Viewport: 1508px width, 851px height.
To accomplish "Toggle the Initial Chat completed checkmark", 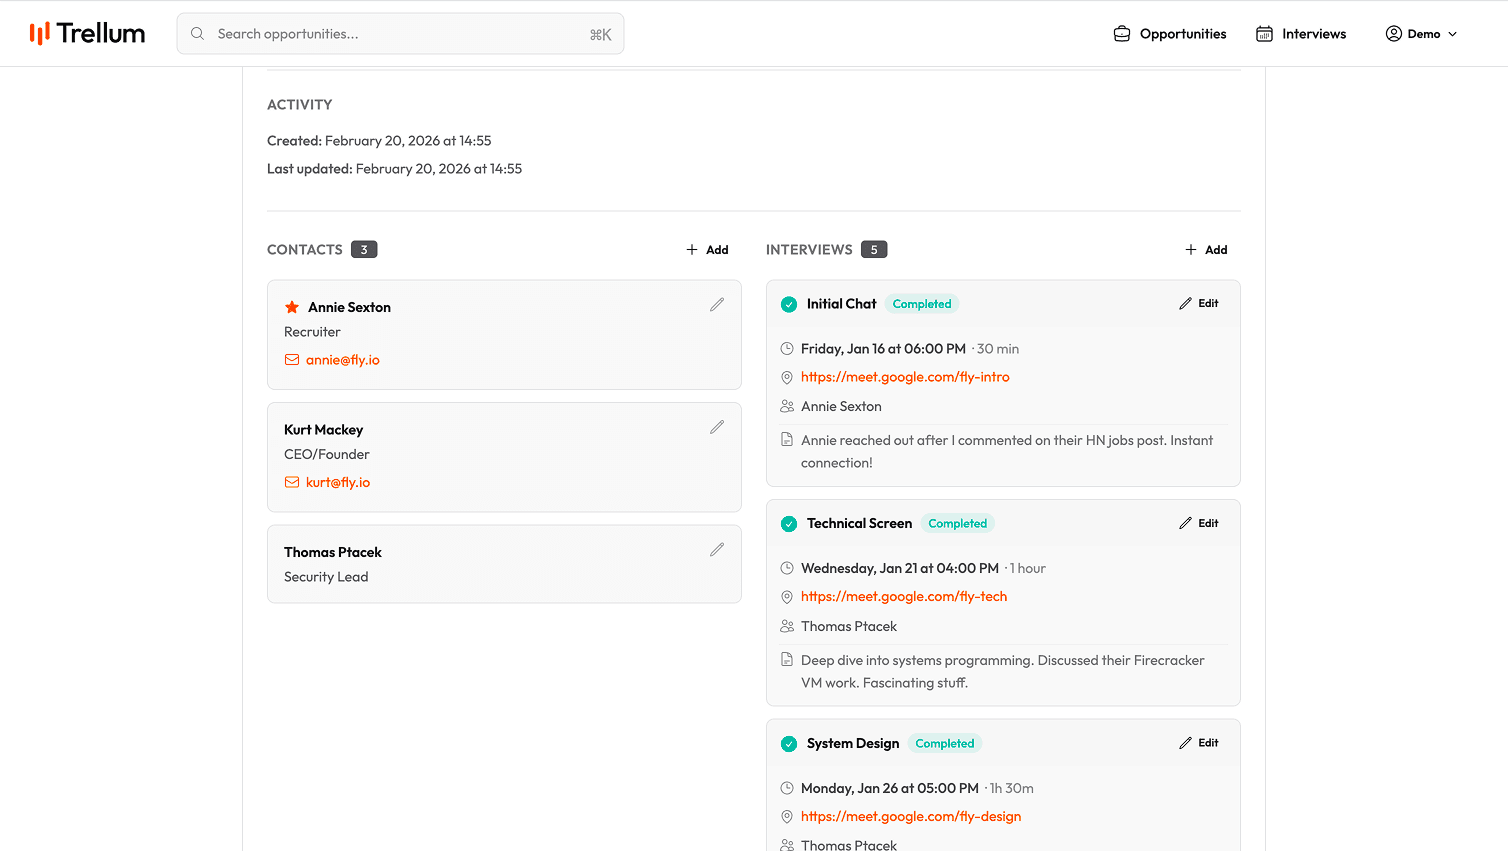I will point(789,304).
